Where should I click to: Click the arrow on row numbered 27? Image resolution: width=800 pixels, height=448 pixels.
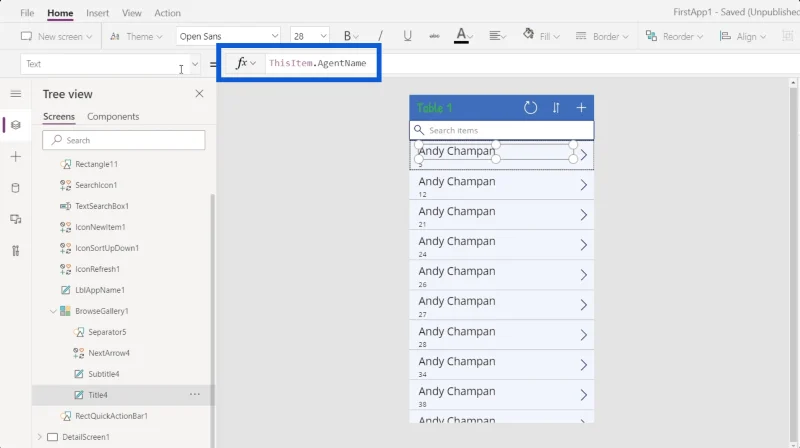tap(584, 305)
